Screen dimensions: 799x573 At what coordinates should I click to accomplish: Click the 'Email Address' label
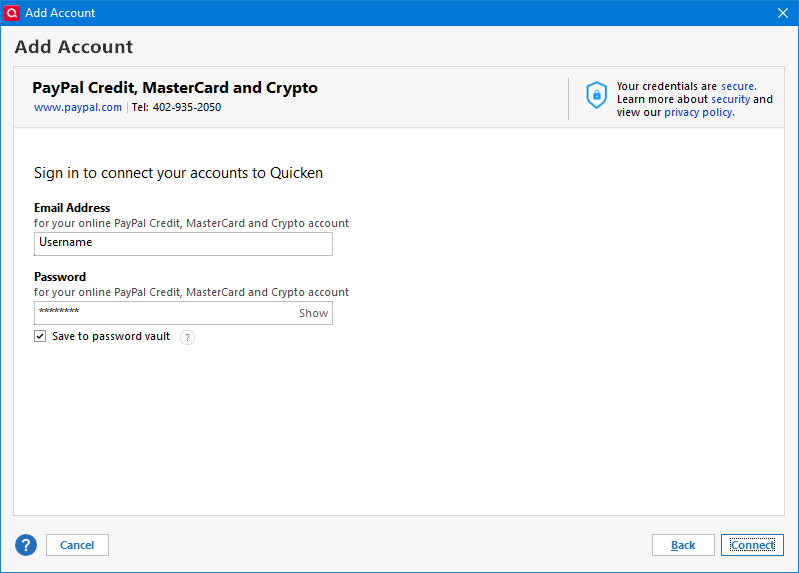point(72,208)
